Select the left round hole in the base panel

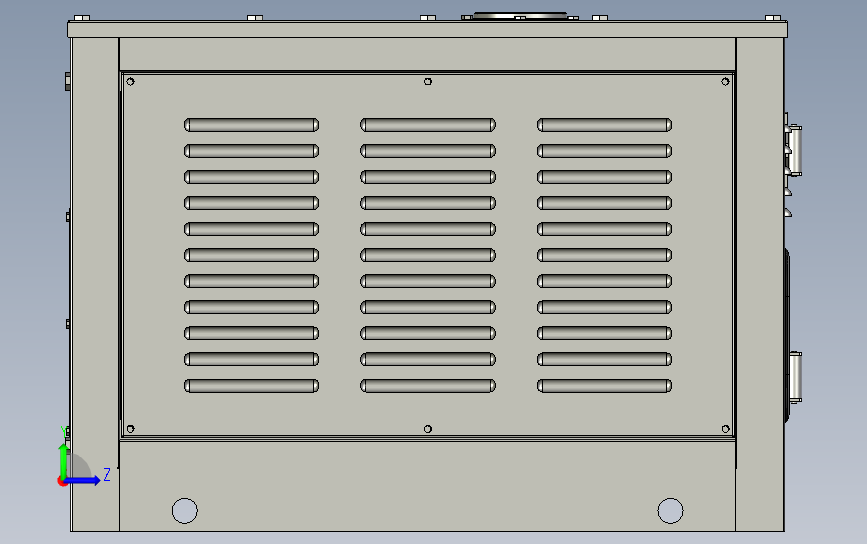[185, 510]
